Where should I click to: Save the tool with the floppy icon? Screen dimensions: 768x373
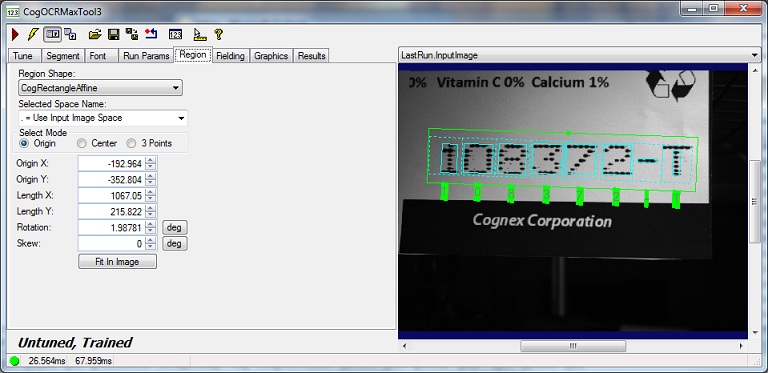click(114, 34)
